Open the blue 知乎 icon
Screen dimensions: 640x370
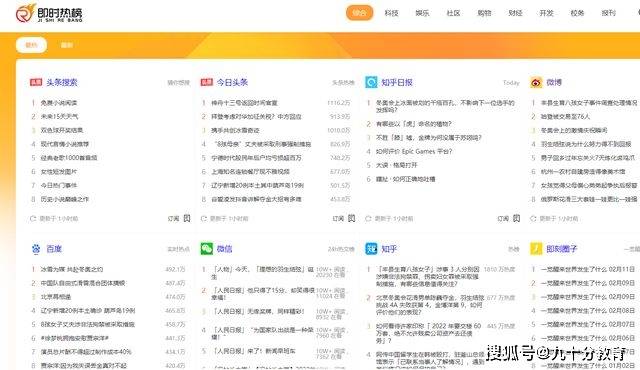pyautogui.click(x=371, y=249)
